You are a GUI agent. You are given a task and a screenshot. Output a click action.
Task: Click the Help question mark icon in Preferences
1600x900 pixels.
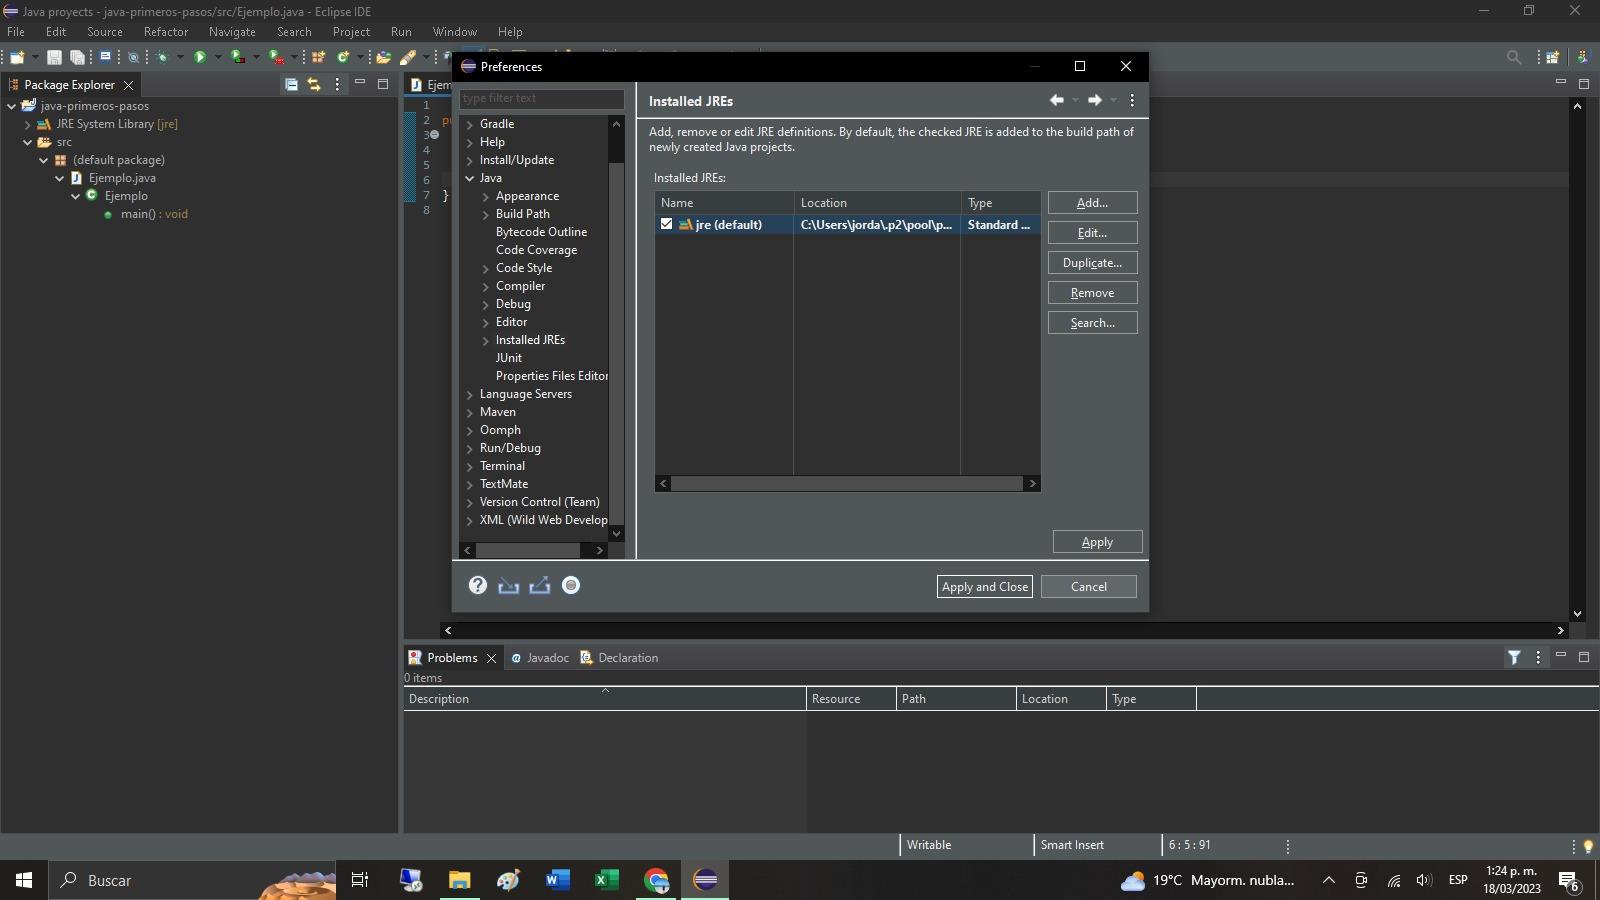point(478,586)
